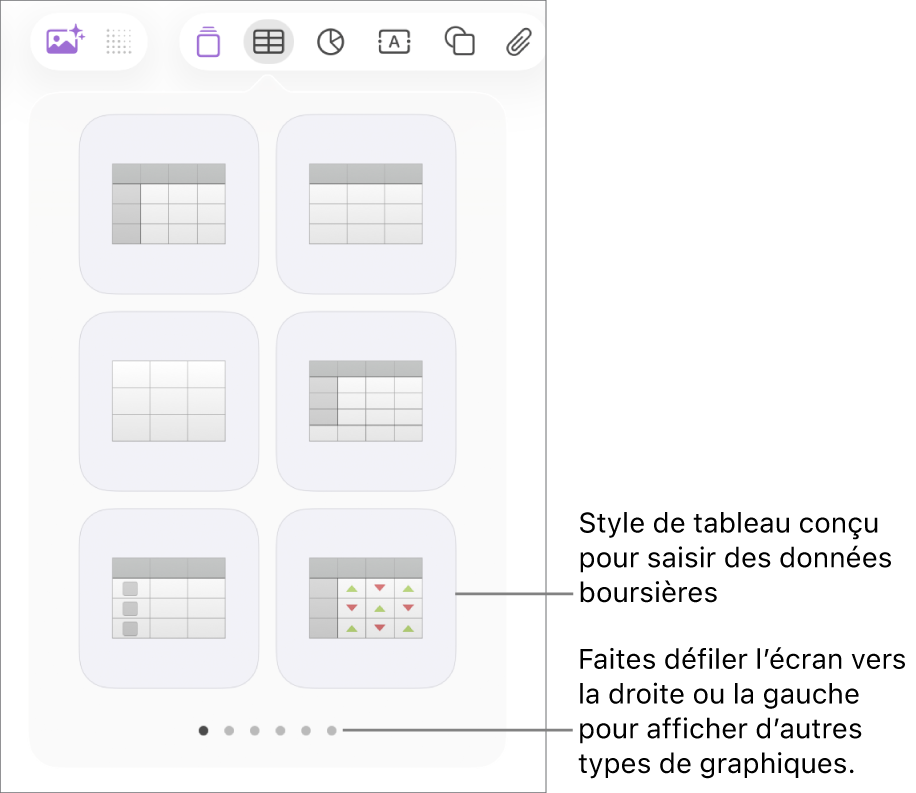The width and height of the screenshot is (916, 793).
Task: Jump to the second page dot
Action: pyautogui.click(x=229, y=730)
